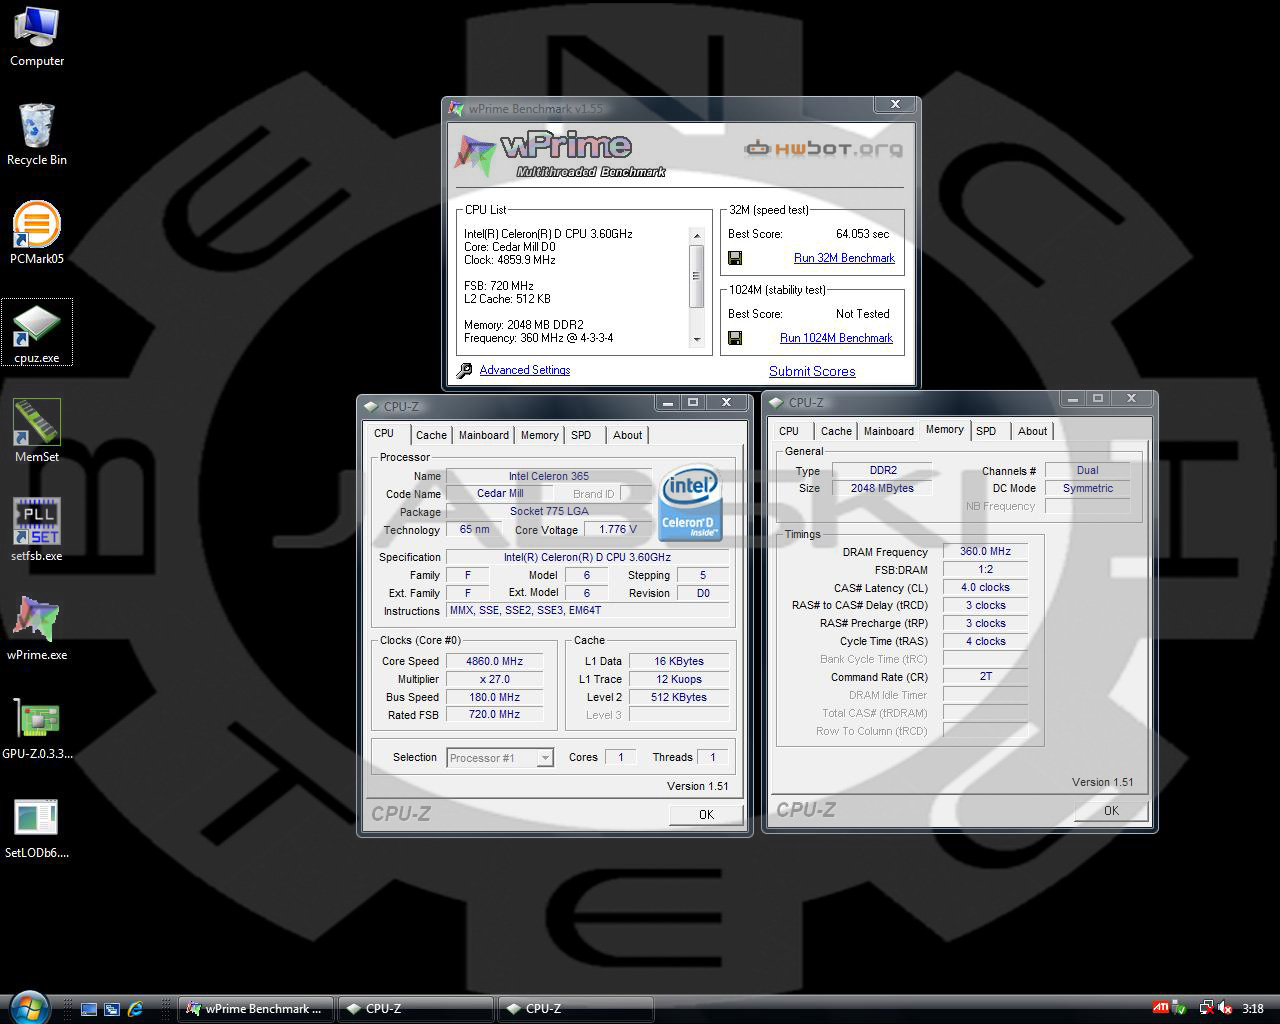
Task: Click the CPU List scroll up arrow
Action: 697,236
